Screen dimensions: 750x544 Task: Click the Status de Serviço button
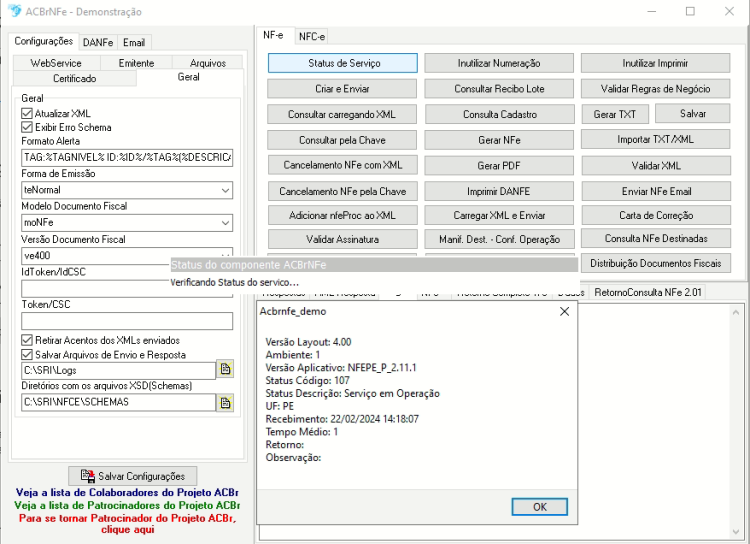(342, 63)
